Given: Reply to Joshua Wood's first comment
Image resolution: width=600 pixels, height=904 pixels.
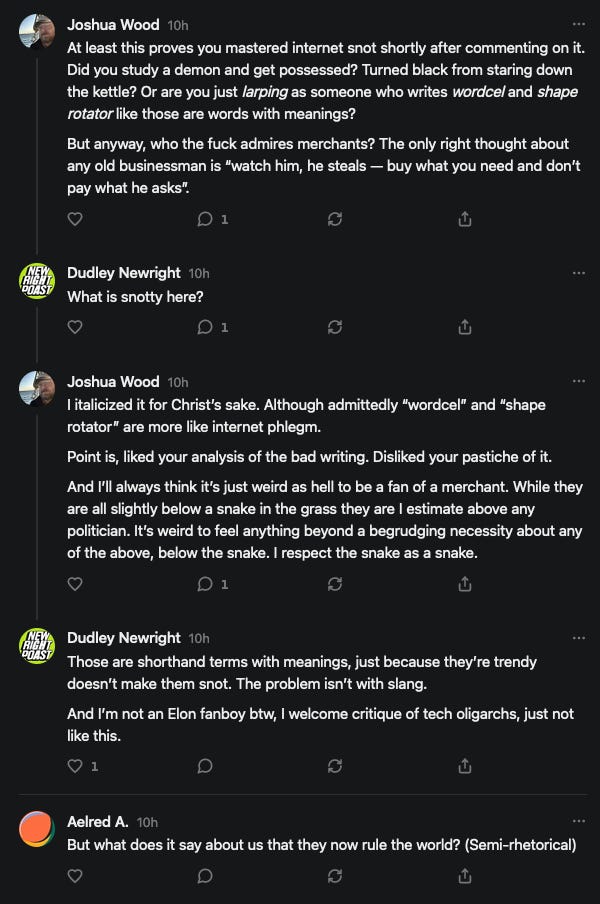Looking at the screenshot, I should click(205, 219).
